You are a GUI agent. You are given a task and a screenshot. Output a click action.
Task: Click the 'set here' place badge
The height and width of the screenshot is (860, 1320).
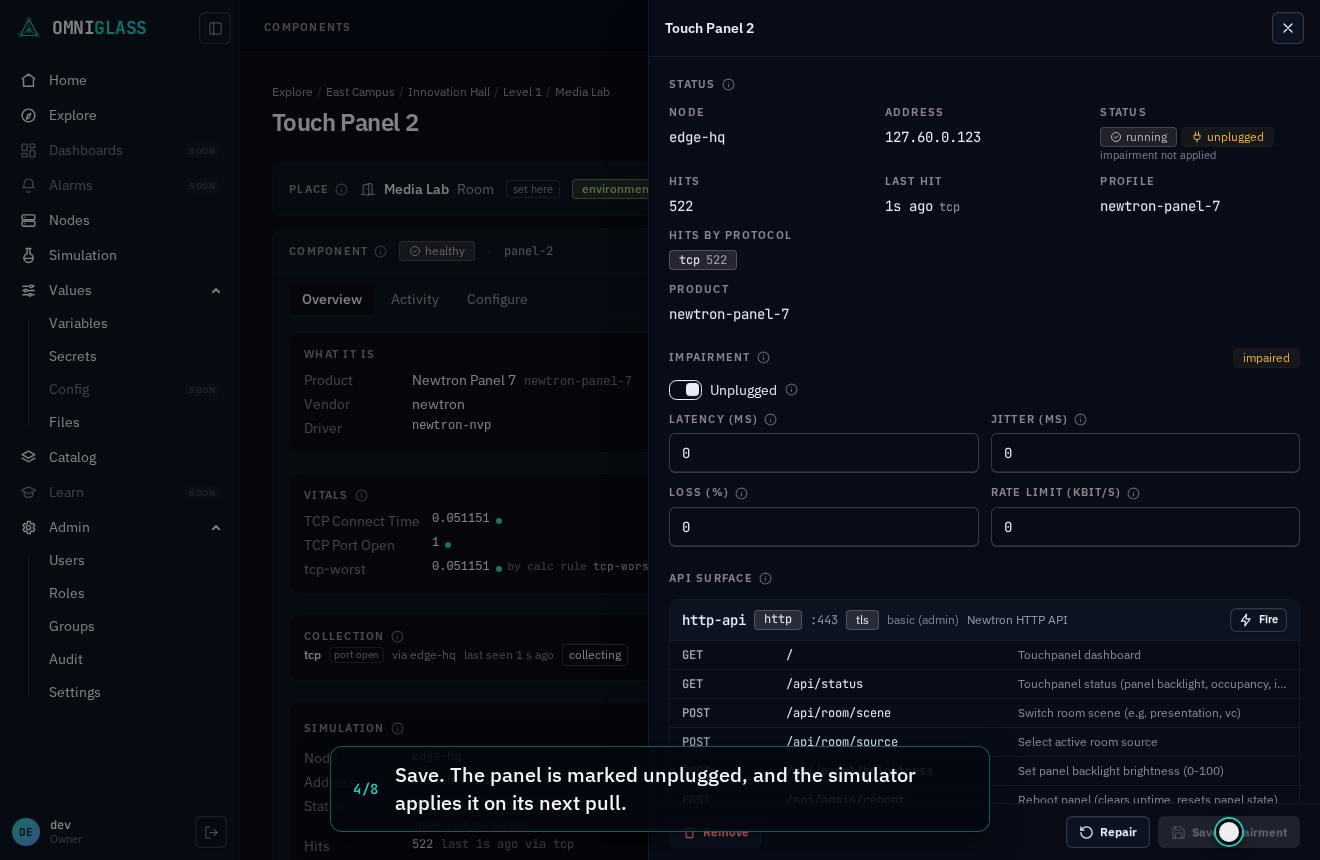click(533, 189)
